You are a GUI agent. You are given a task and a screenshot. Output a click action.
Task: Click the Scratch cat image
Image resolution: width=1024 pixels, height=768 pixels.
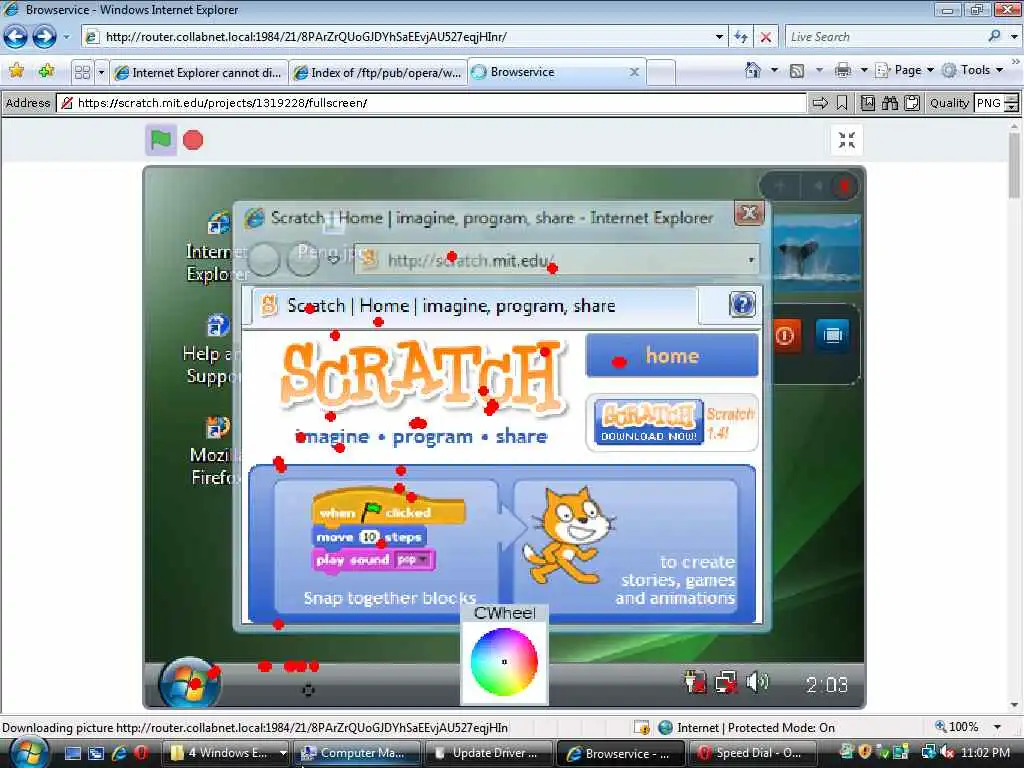tap(568, 536)
